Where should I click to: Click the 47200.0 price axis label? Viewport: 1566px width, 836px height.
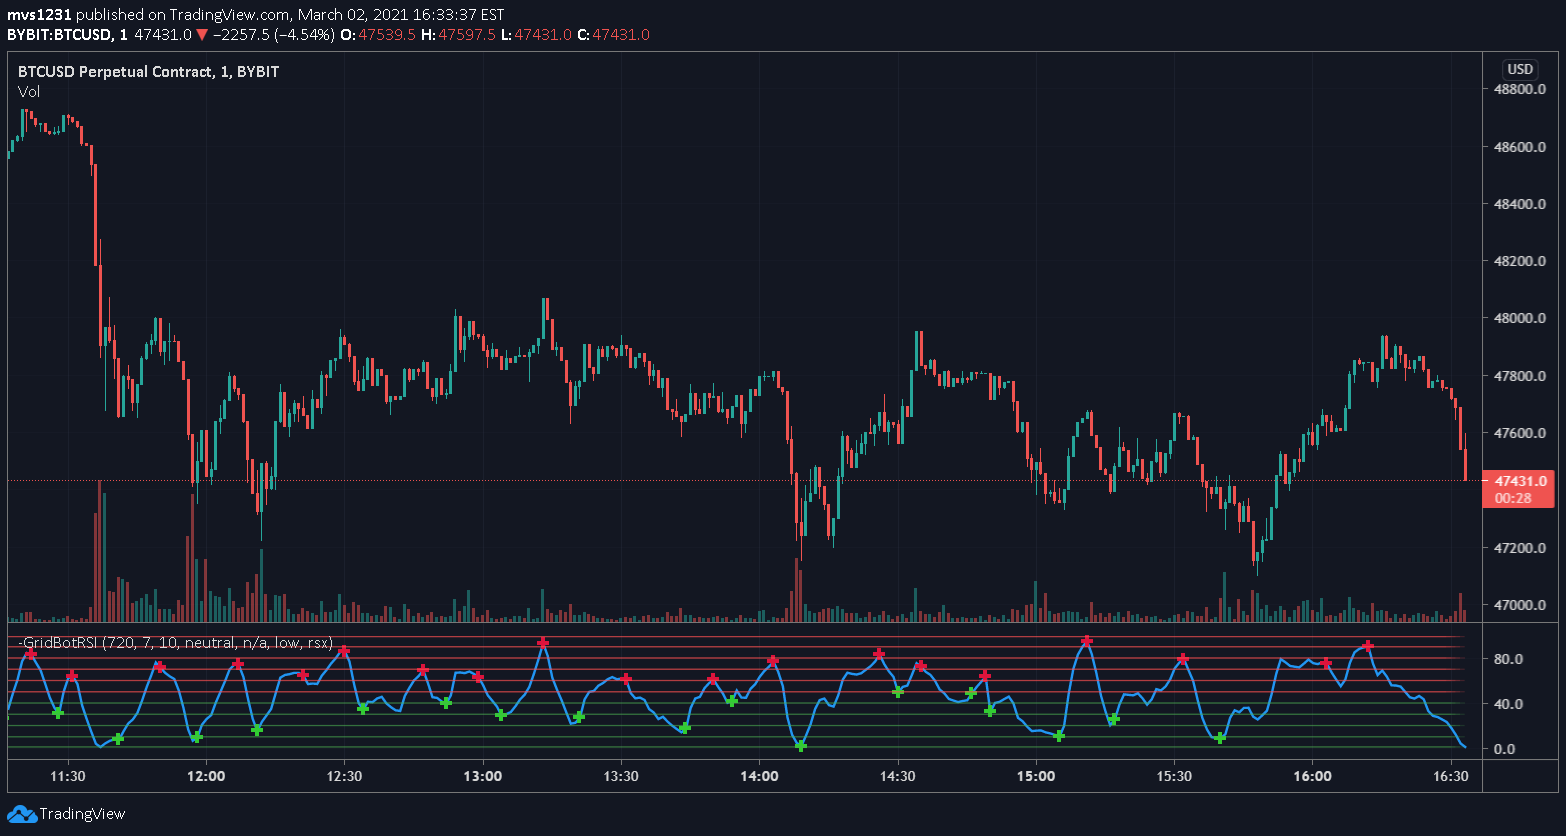pos(1519,548)
